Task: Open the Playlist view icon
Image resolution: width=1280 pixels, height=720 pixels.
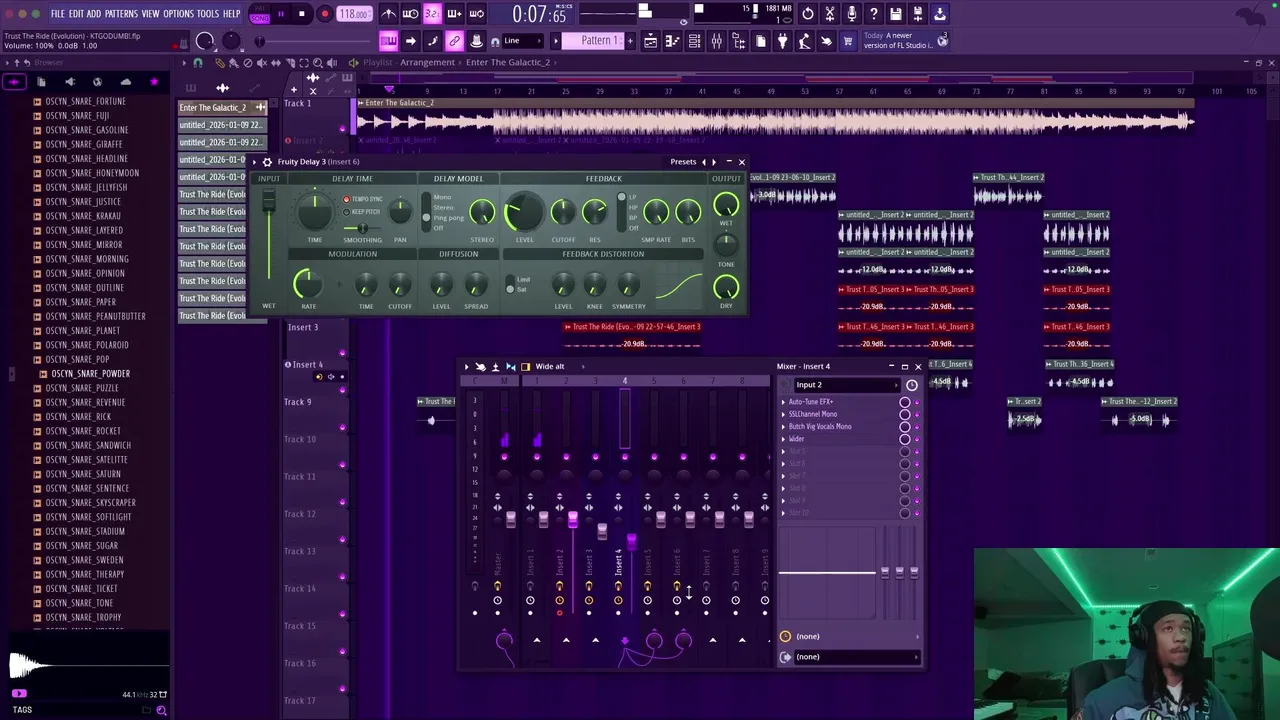Action: pos(650,41)
